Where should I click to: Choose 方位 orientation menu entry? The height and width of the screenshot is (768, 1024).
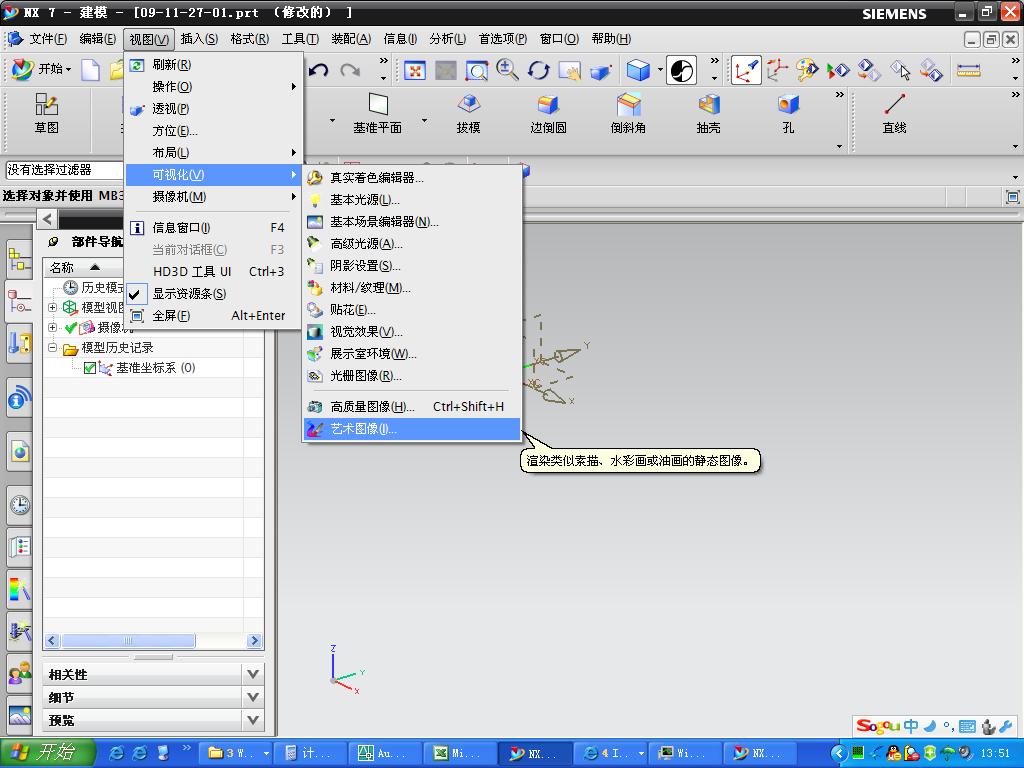coord(213,131)
